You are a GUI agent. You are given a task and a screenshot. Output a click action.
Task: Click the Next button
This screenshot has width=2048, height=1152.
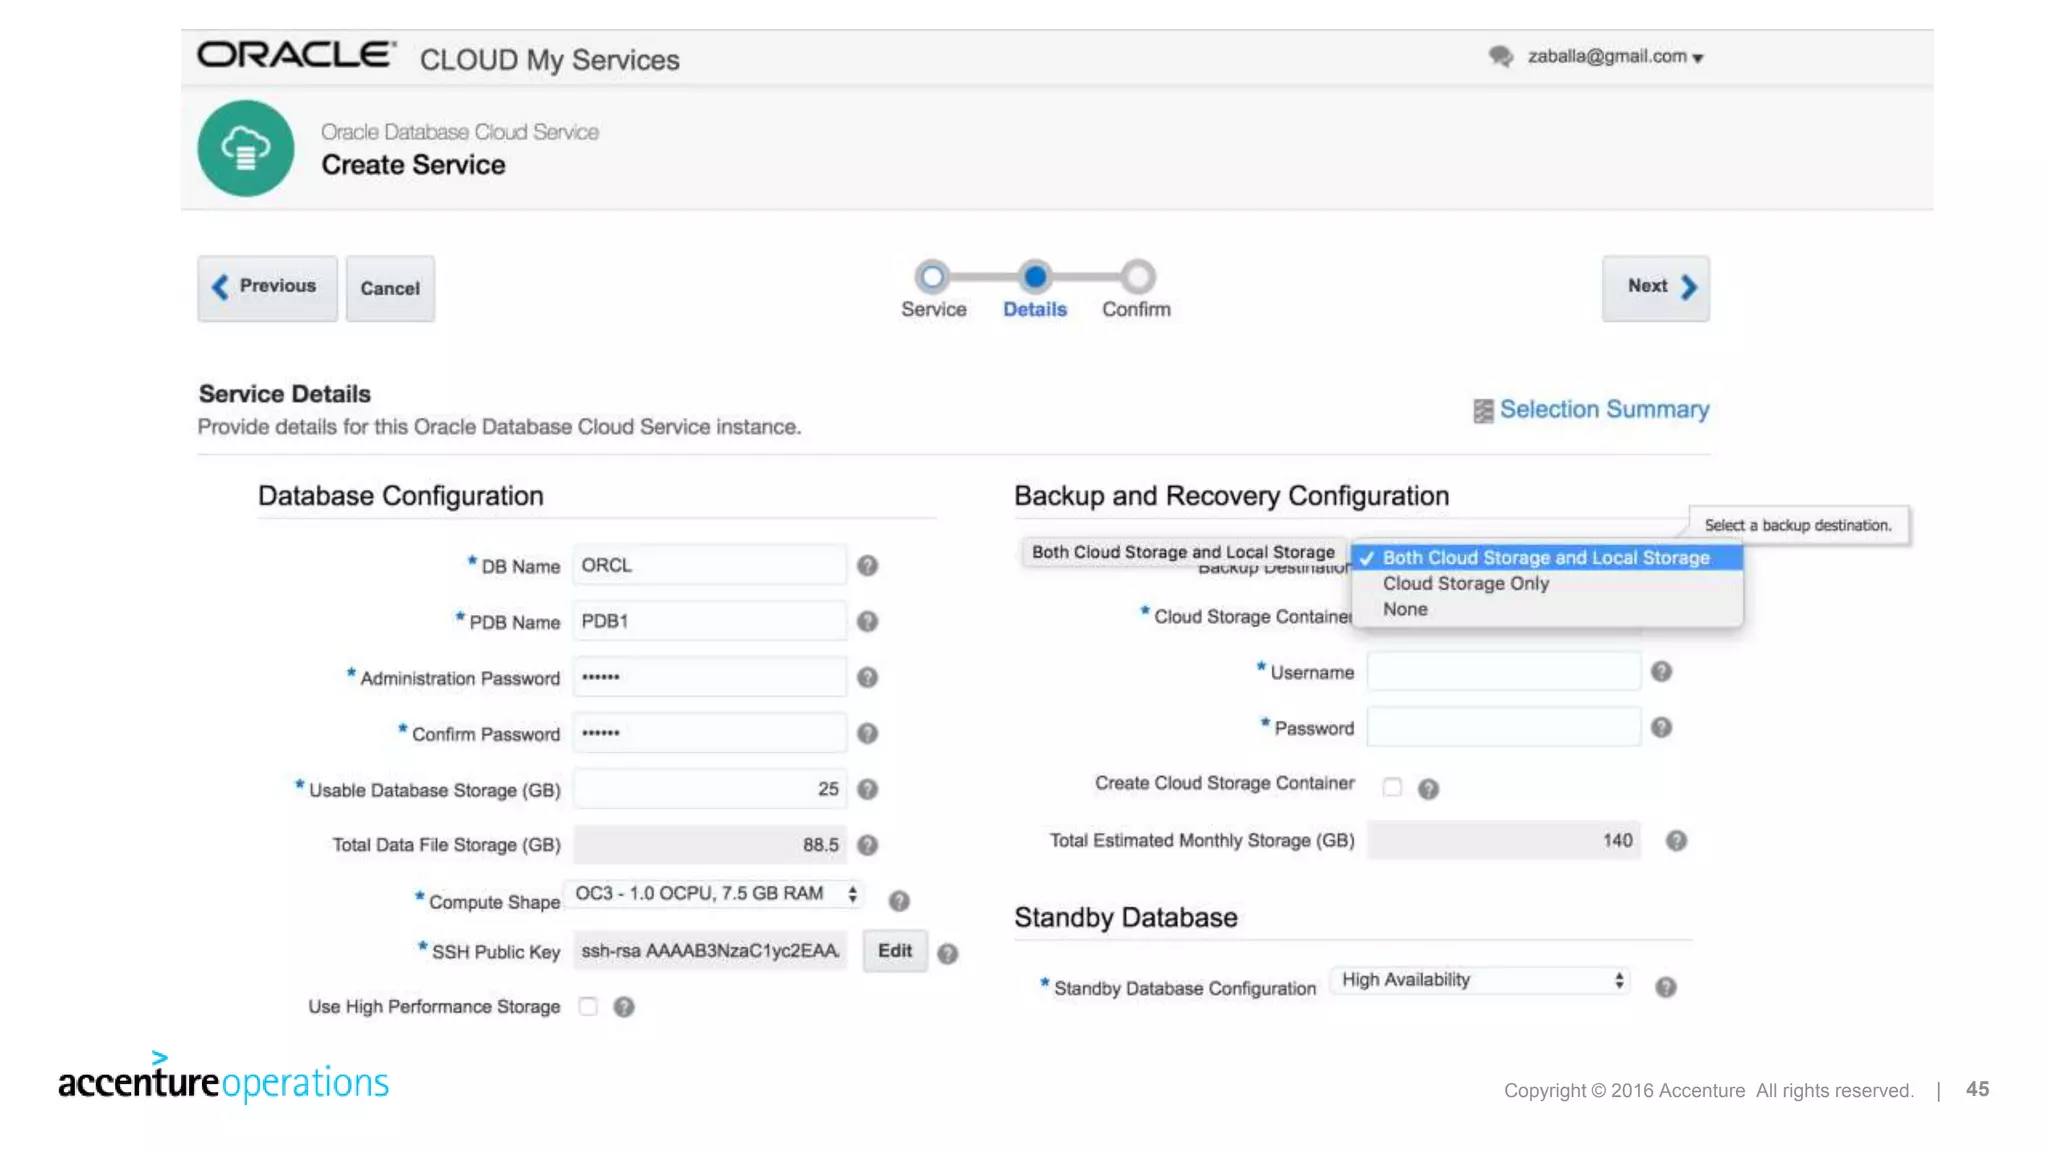(1656, 288)
